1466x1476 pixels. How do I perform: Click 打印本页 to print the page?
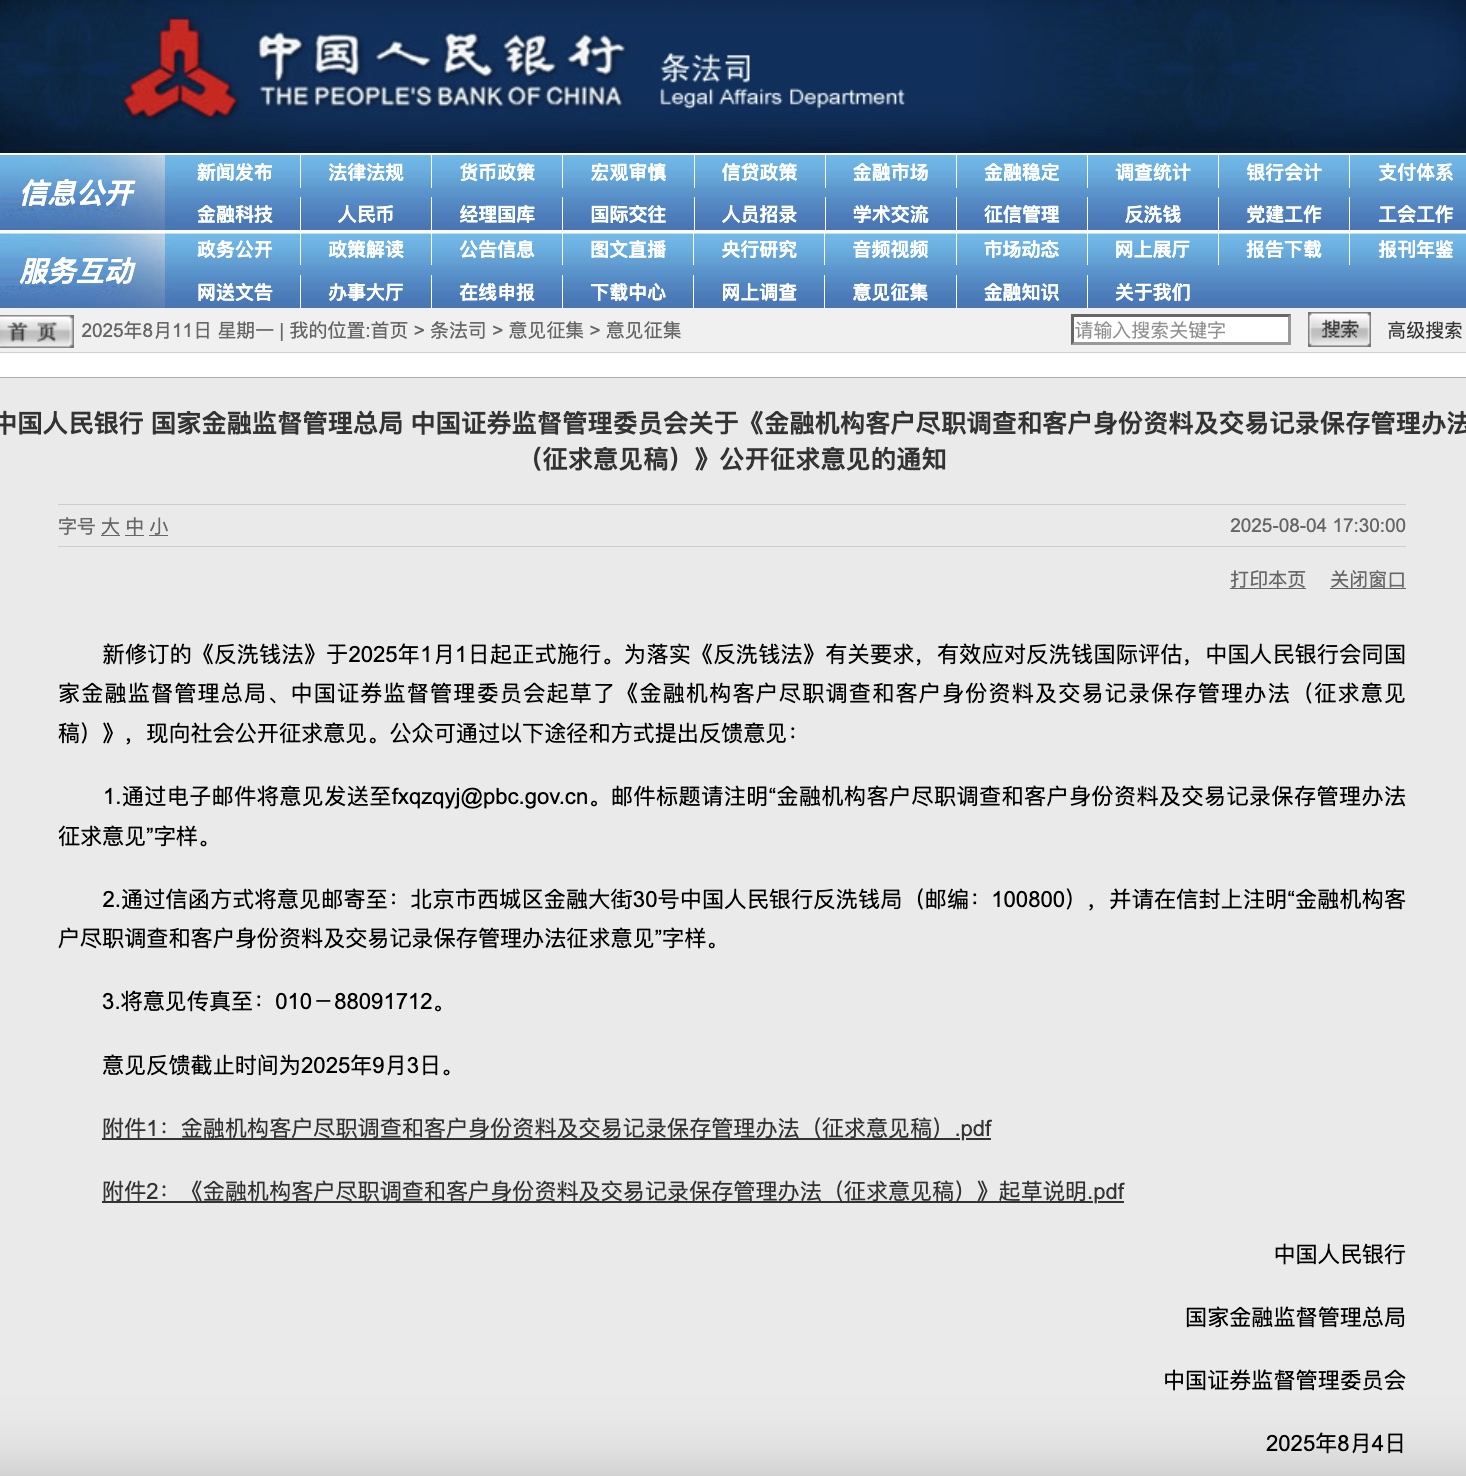click(1267, 580)
